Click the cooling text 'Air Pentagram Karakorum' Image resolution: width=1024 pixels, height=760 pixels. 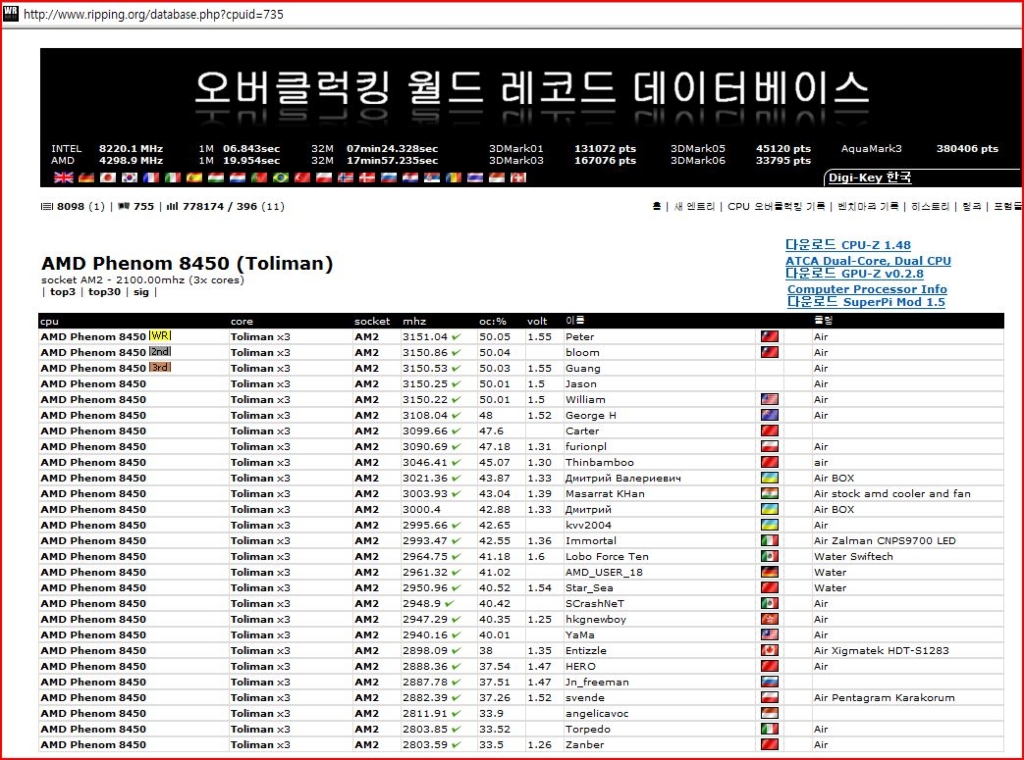pyautogui.click(x=884, y=697)
